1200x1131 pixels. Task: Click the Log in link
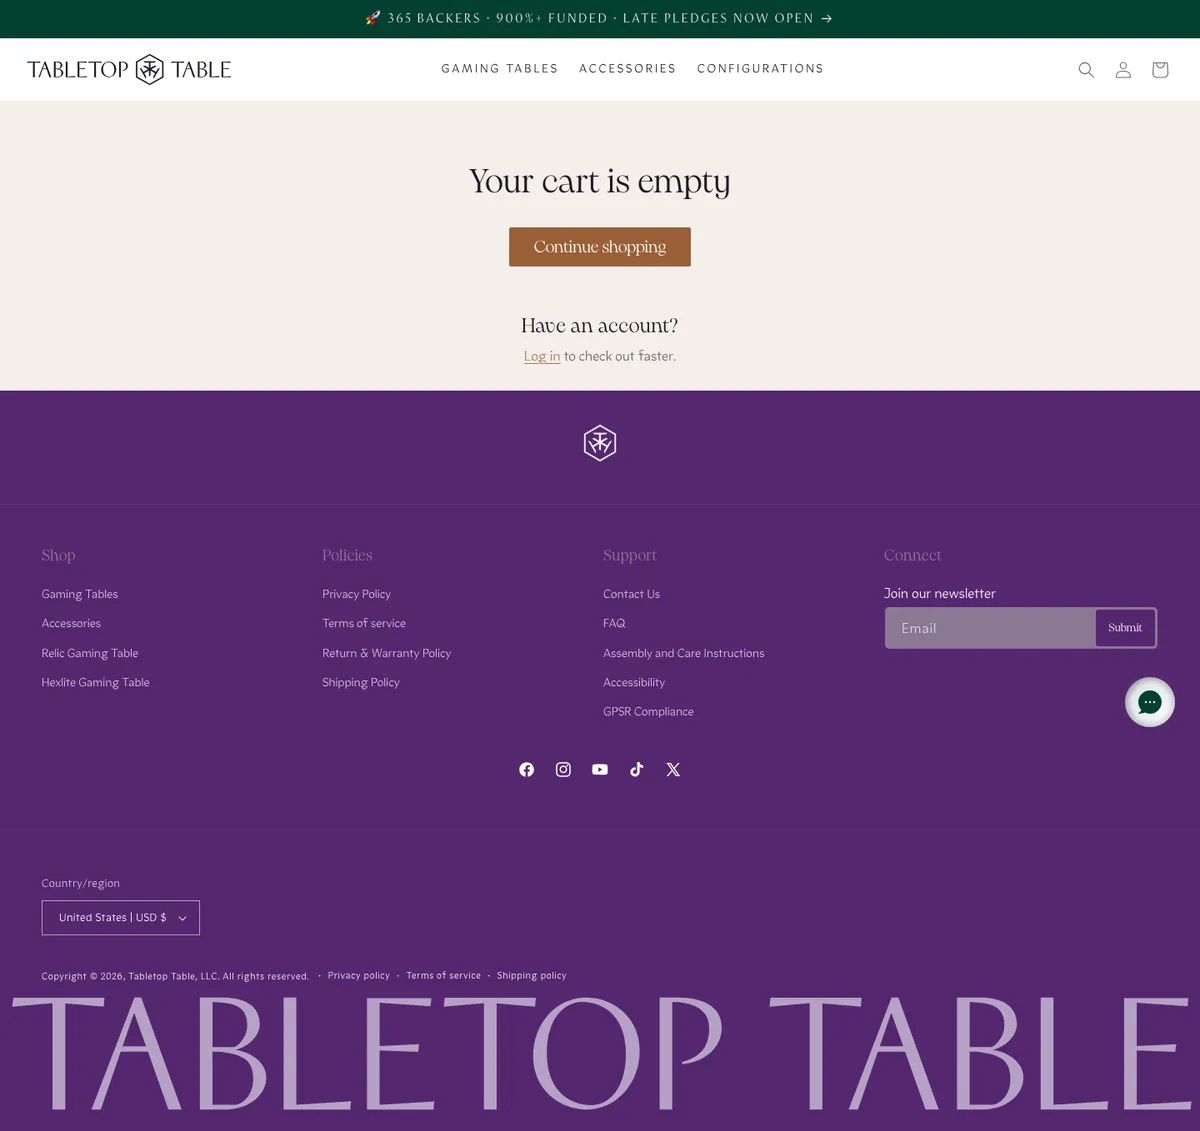[542, 356]
